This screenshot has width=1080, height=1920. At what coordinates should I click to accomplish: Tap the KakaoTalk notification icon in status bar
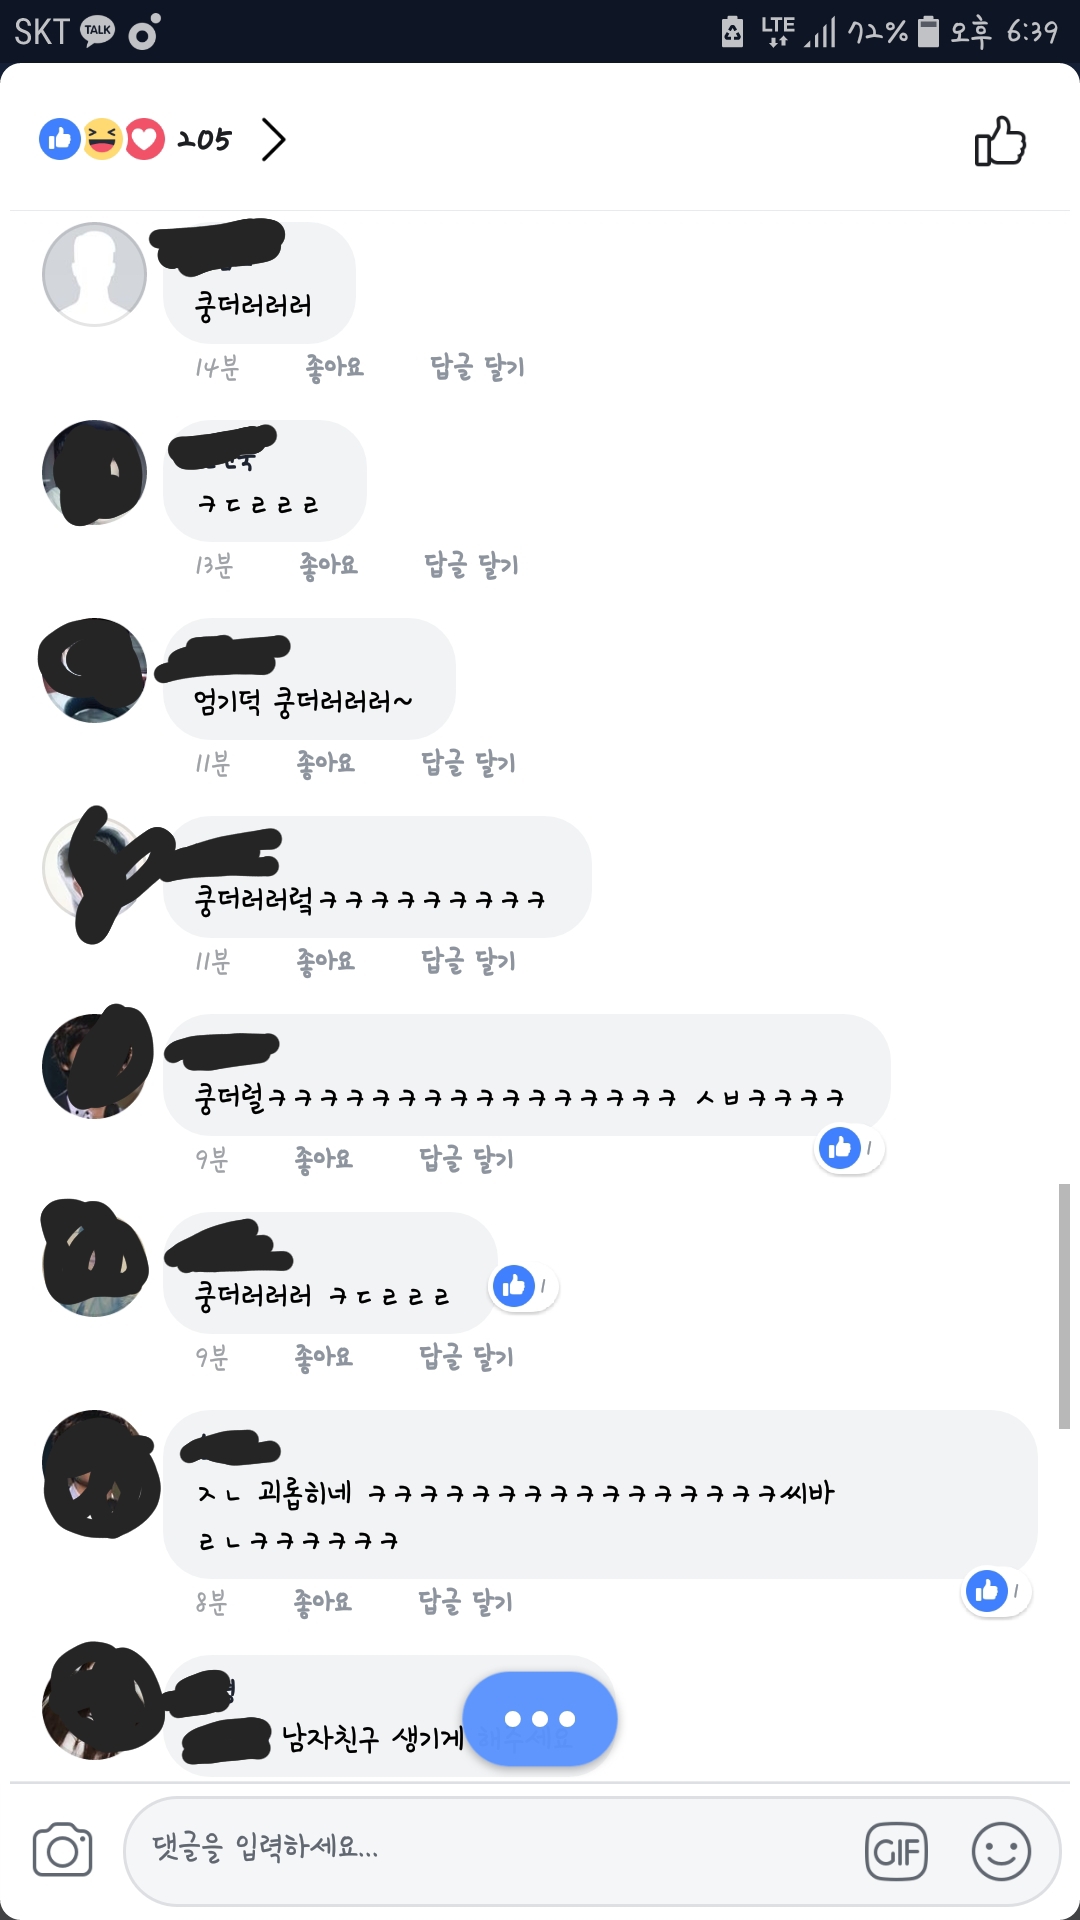click(x=97, y=31)
